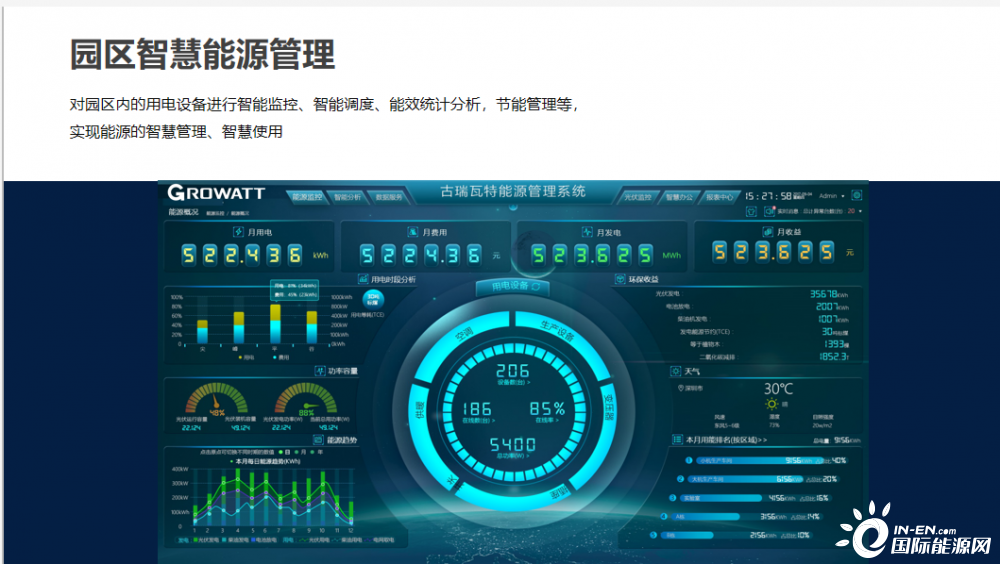The height and width of the screenshot is (564, 1000).
Task: Click the 30℃ temperature reading
Action: (x=778, y=389)
